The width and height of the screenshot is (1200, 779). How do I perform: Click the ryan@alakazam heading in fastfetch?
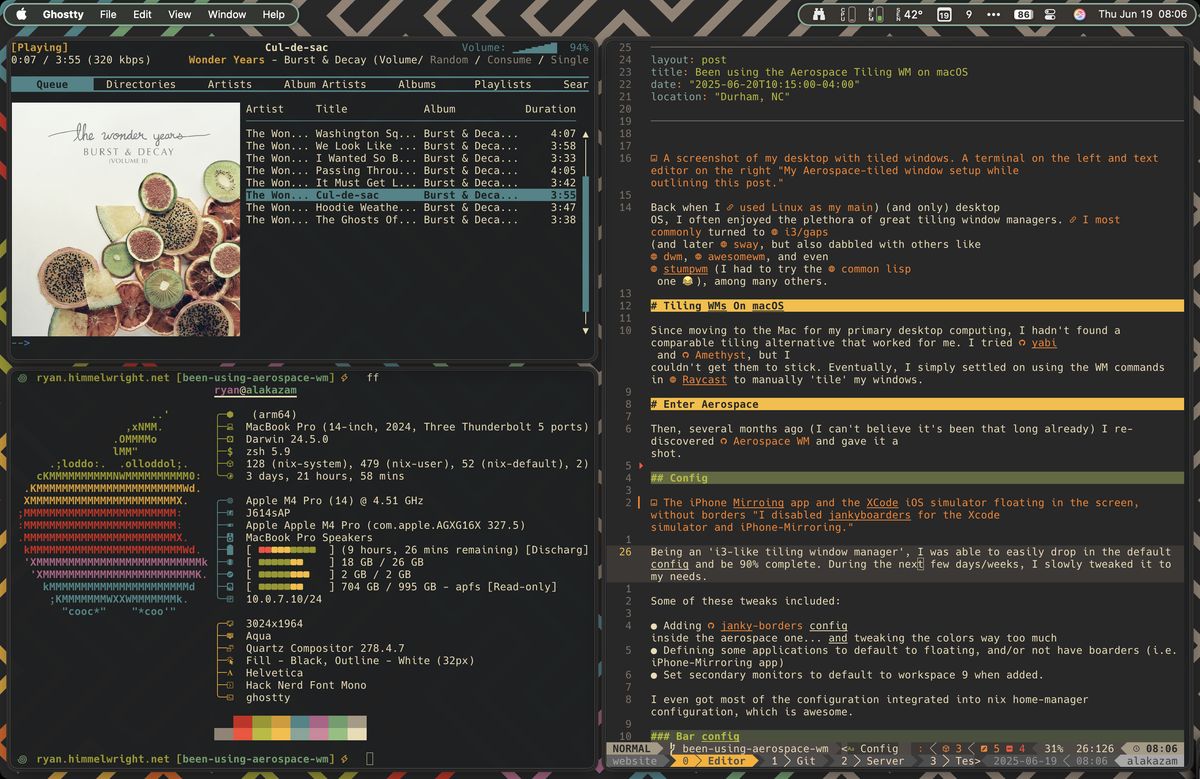point(255,391)
